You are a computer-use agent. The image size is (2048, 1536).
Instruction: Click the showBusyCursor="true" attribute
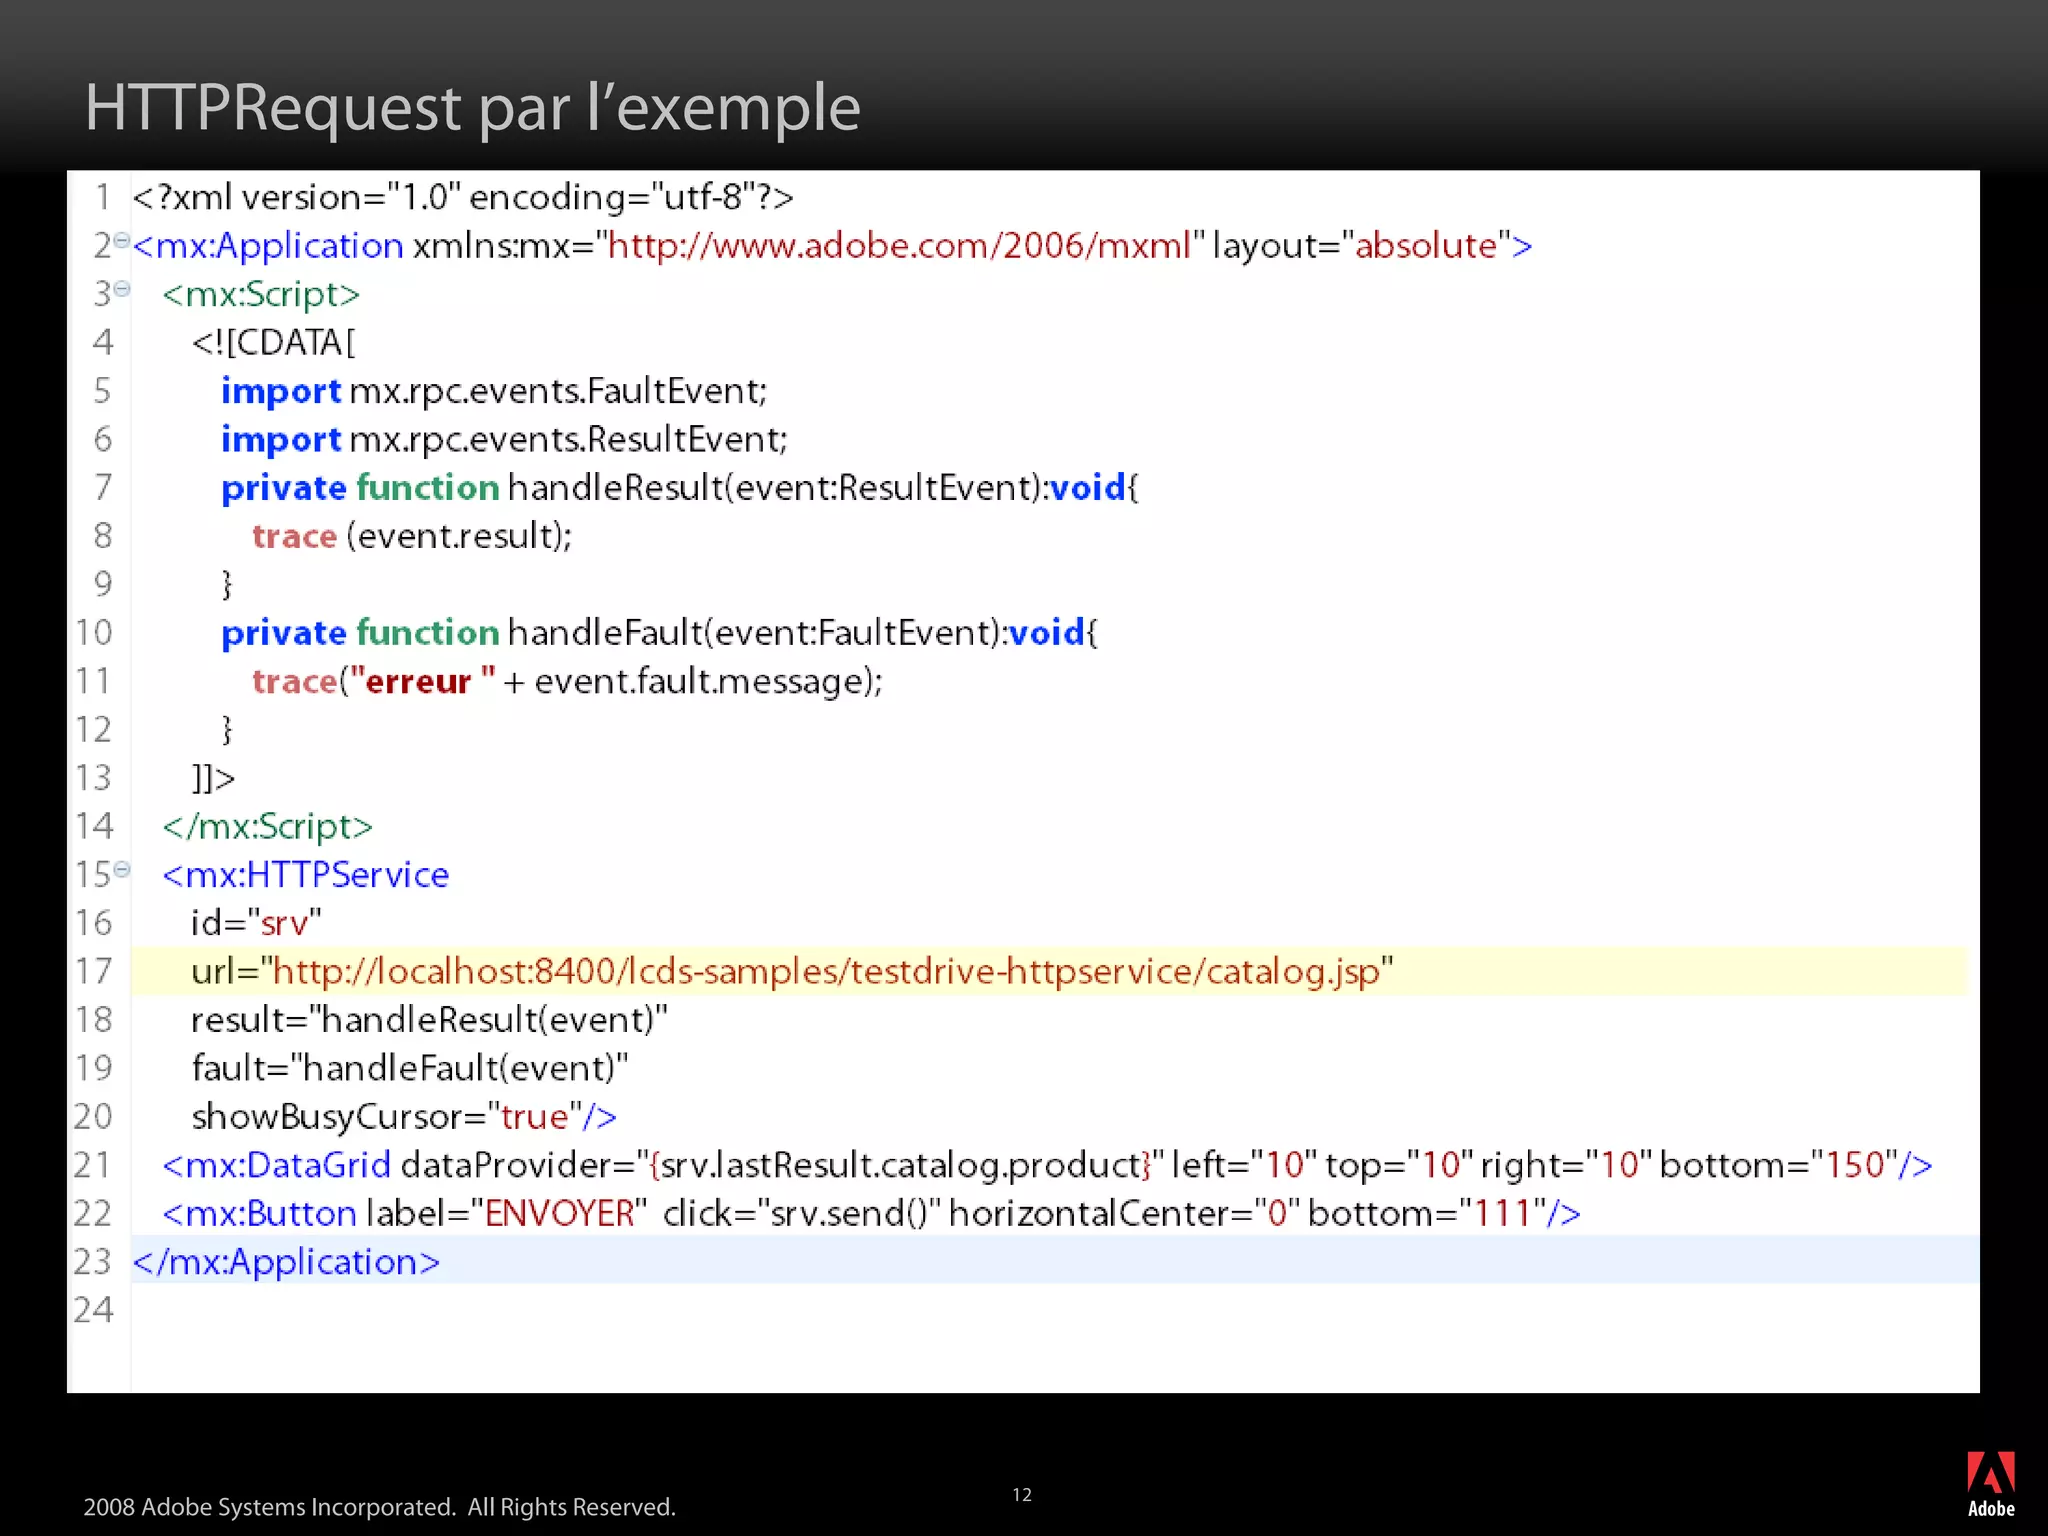pos(387,1116)
